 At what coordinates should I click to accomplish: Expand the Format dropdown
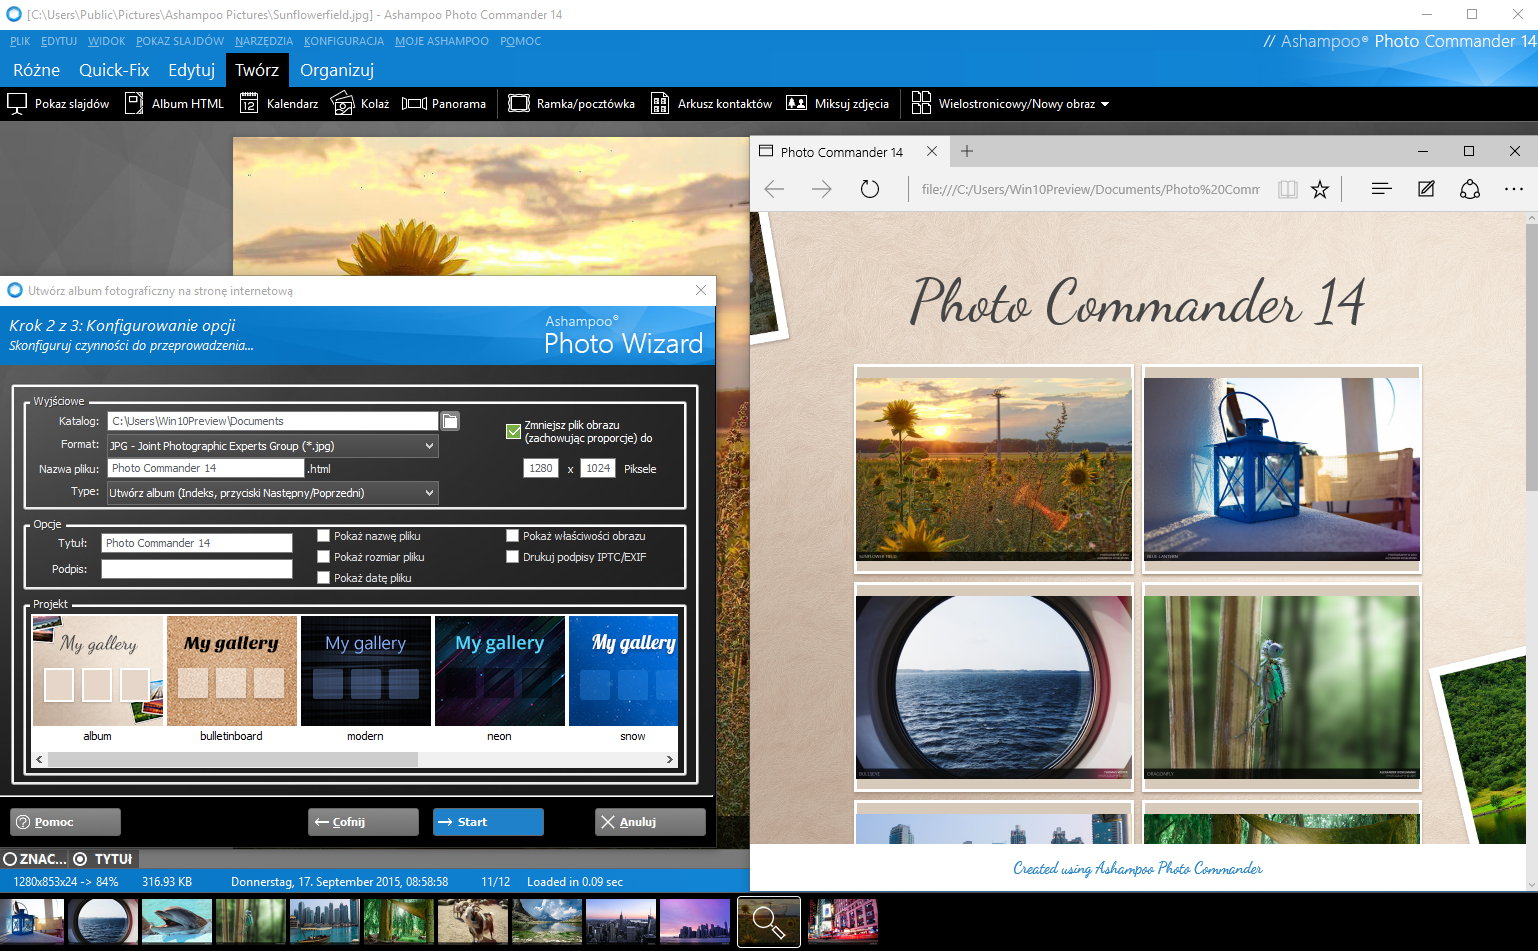[x=429, y=446]
